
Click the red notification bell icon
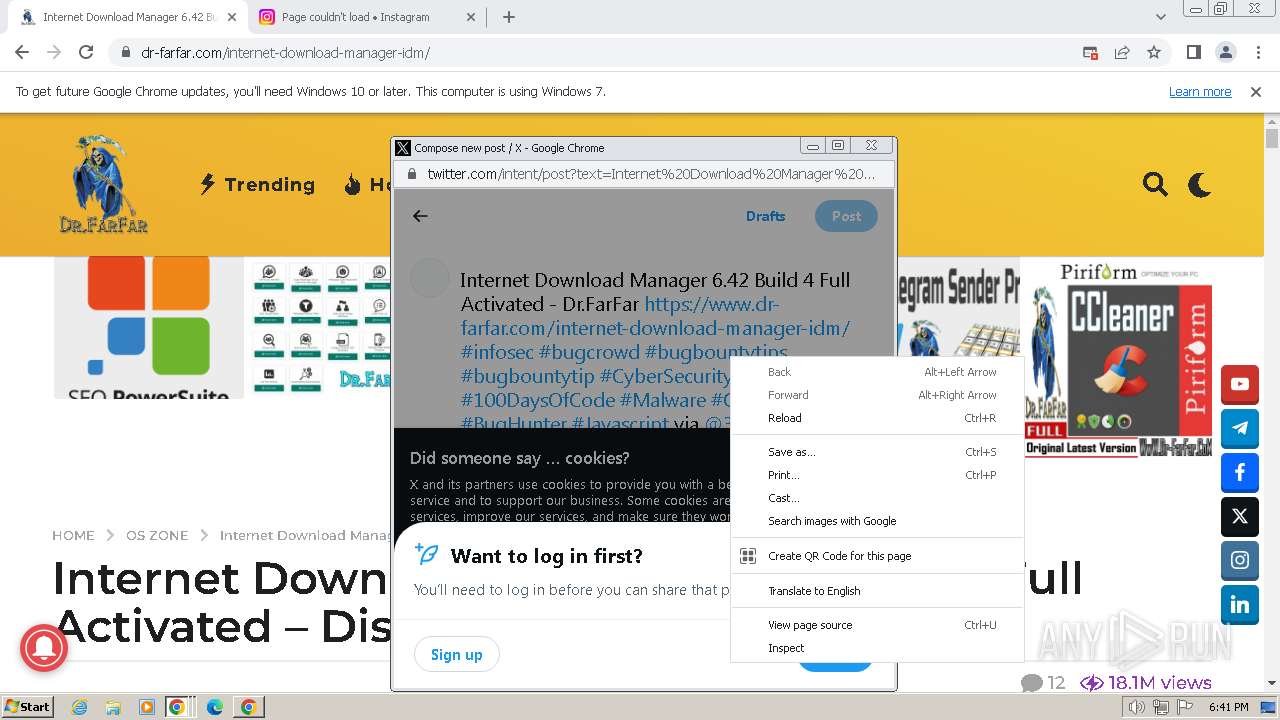(43, 649)
